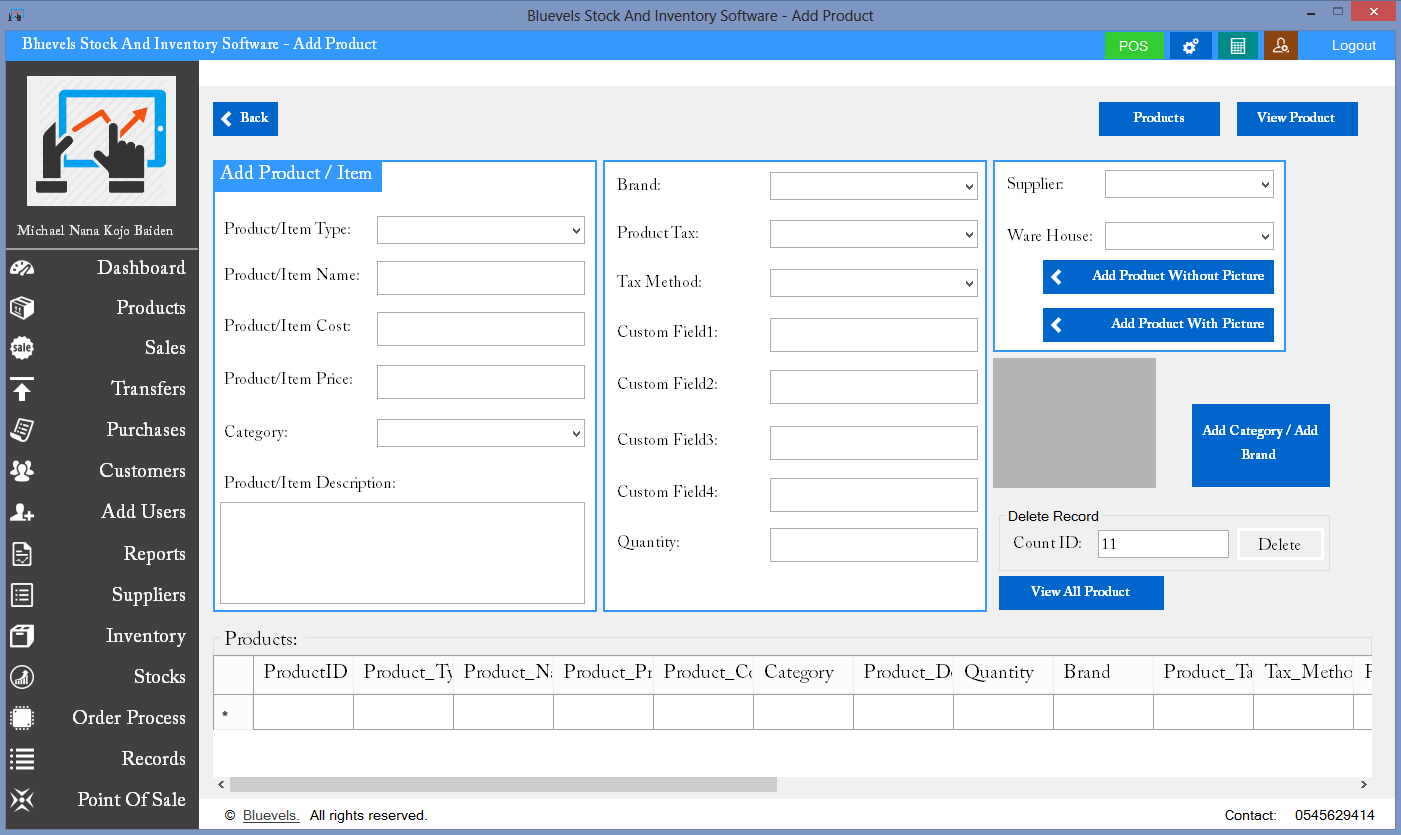Select Point Of Sale in sidebar
This screenshot has width=1401, height=835.
coord(131,800)
